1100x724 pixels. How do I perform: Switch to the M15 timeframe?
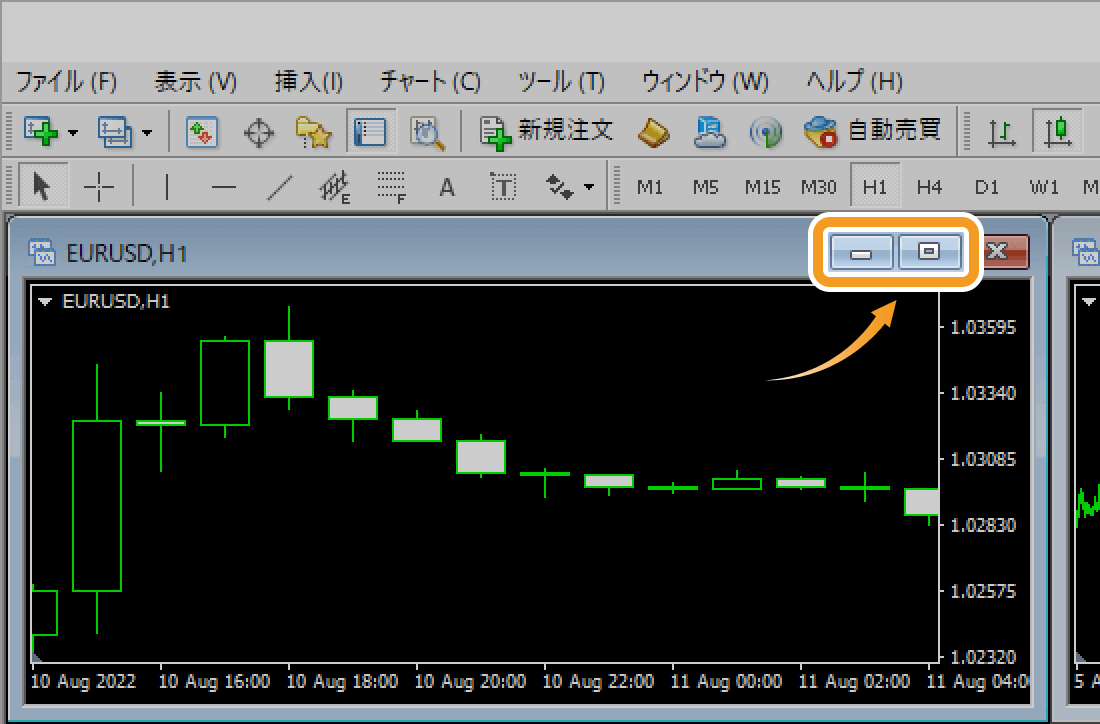(766, 186)
